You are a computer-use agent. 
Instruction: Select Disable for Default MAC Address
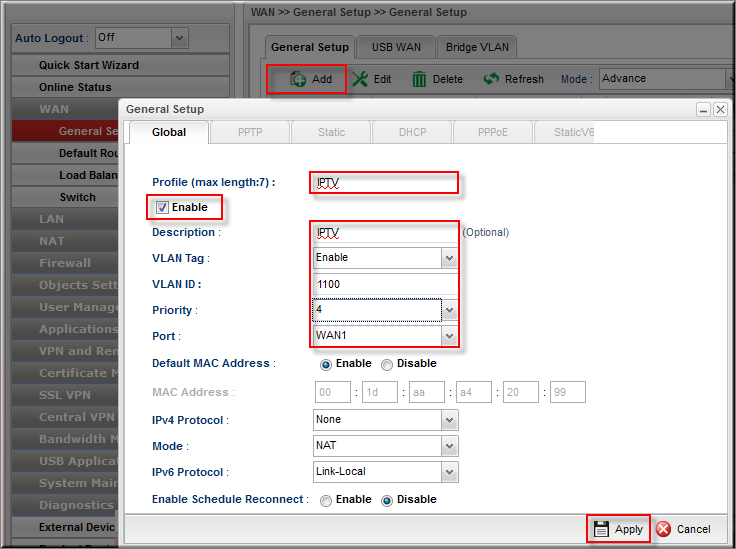387,364
